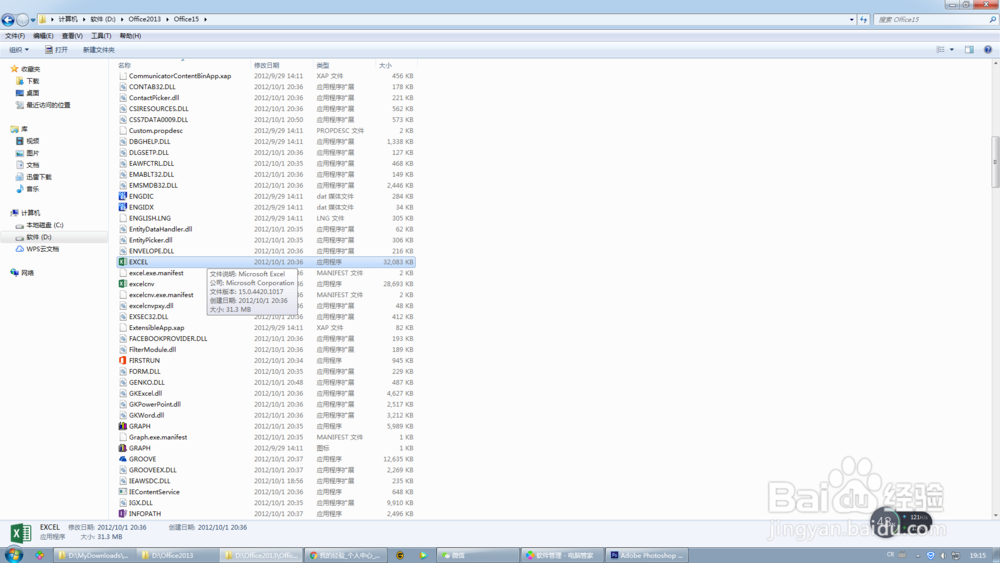
Task: Go back with the Back arrow button
Action: (x=8, y=20)
